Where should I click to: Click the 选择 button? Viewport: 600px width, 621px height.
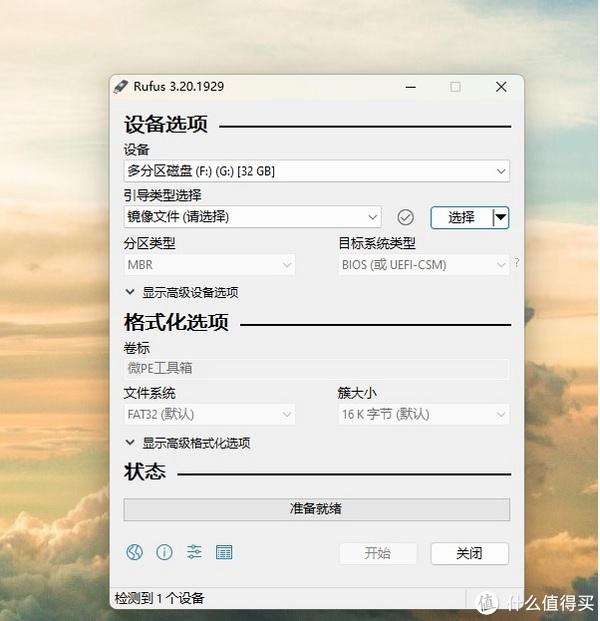tap(461, 217)
